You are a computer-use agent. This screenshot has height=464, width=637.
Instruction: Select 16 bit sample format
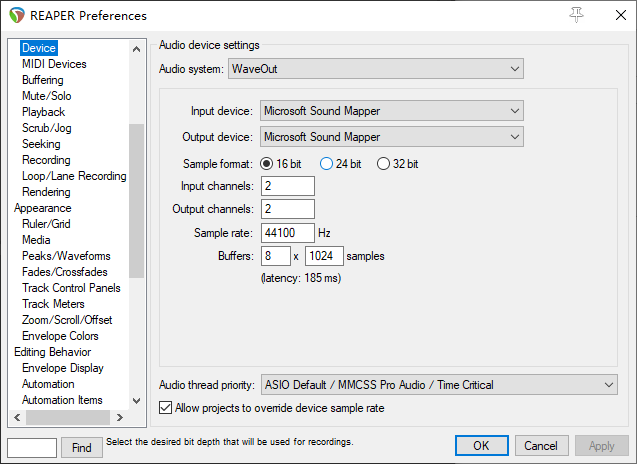267,164
